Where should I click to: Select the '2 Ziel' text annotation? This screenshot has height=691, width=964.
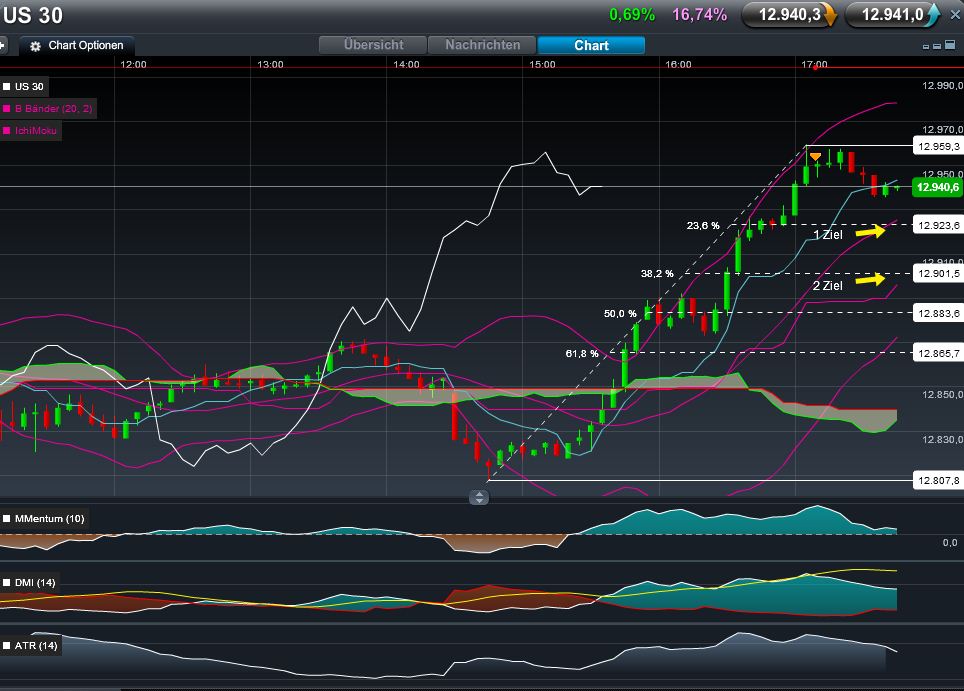click(828, 286)
